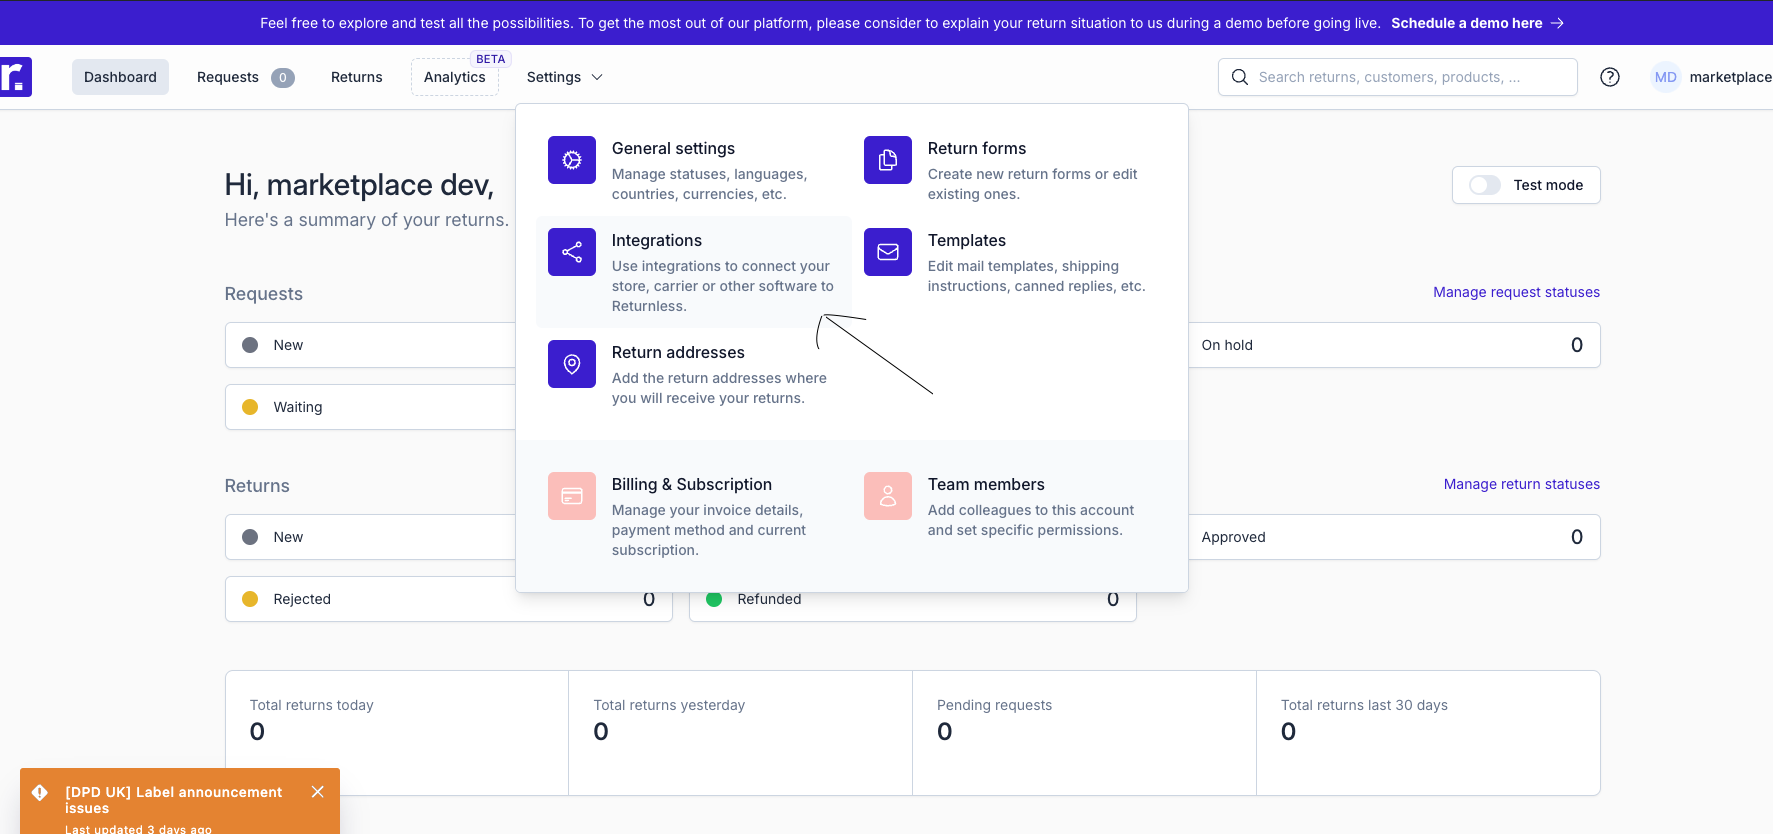The height and width of the screenshot is (834, 1773).
Task: Go to the Analytics beta tab
Action: point(454,77)
